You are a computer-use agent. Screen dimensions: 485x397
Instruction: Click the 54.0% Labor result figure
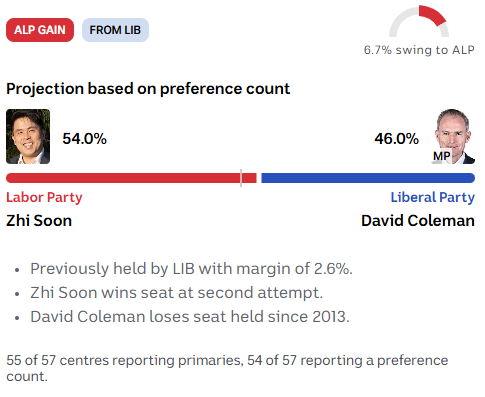84,139
